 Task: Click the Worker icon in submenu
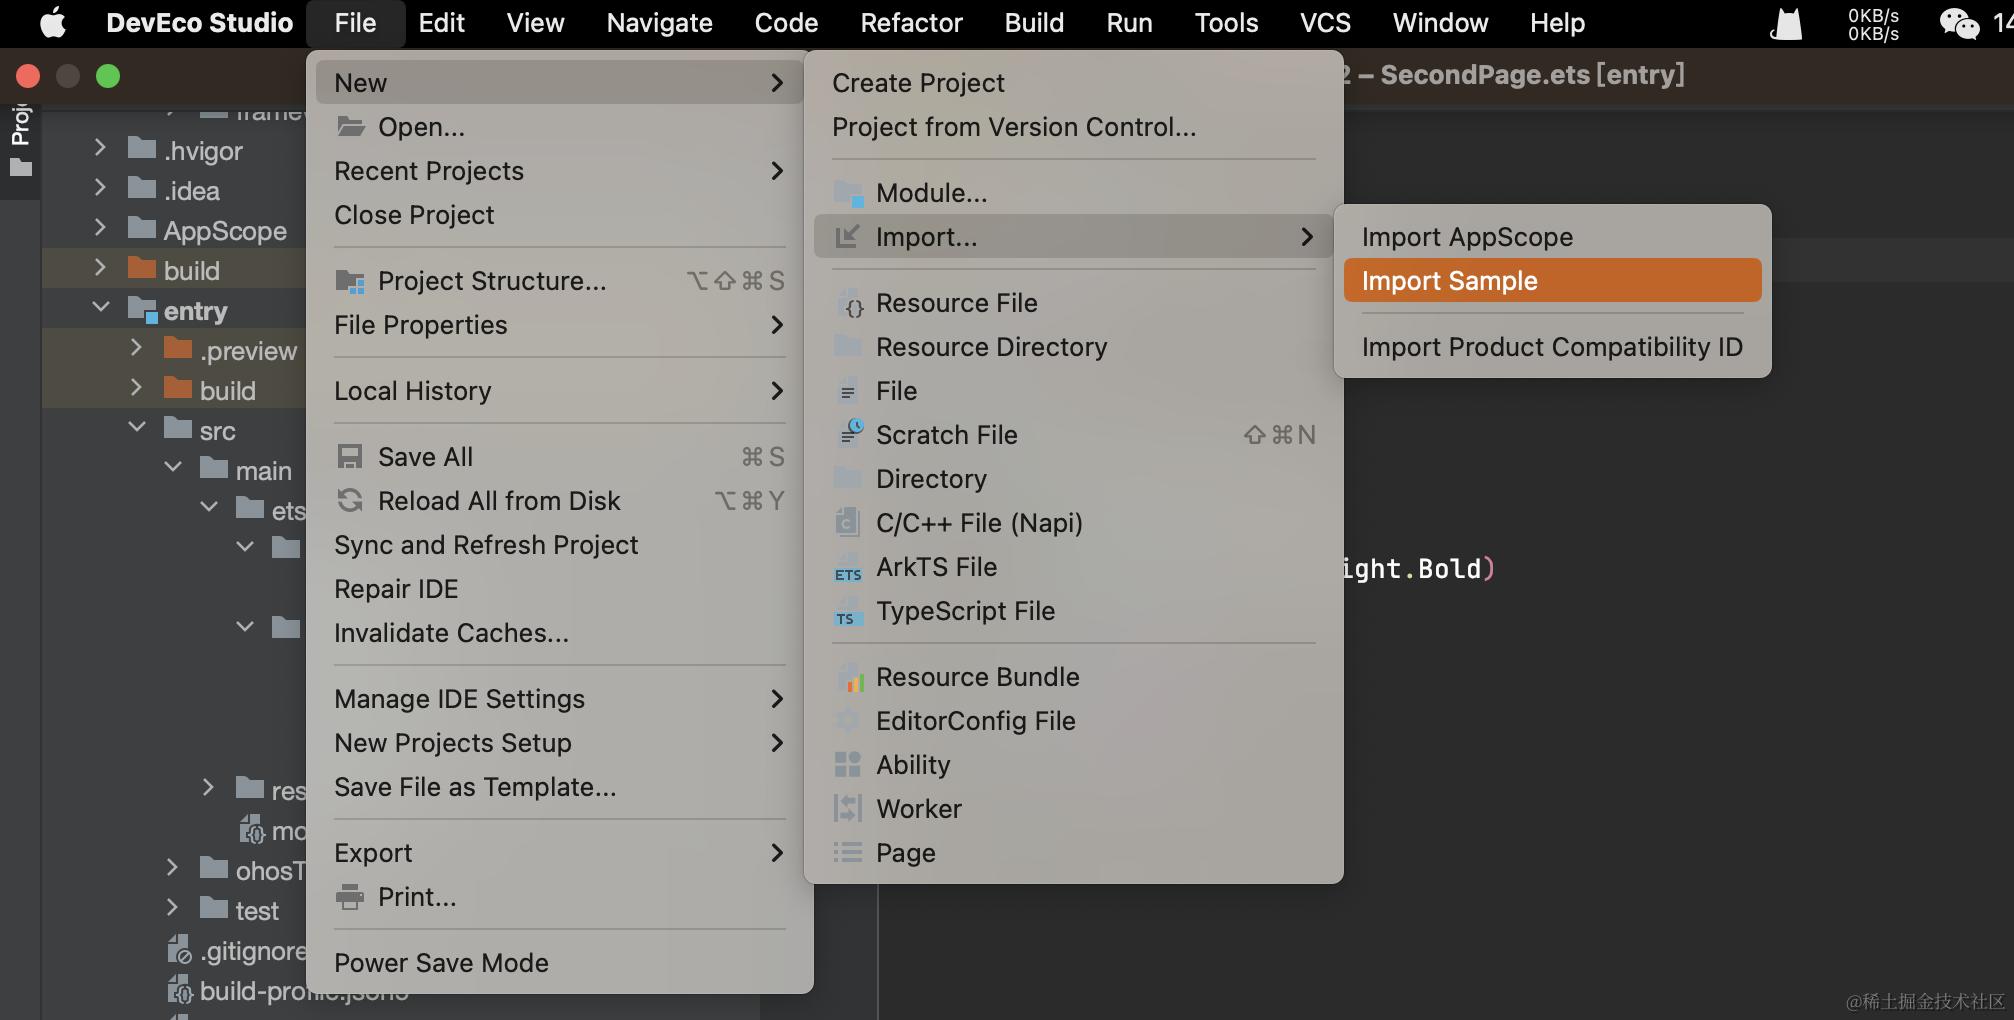(x=848, y=809)
